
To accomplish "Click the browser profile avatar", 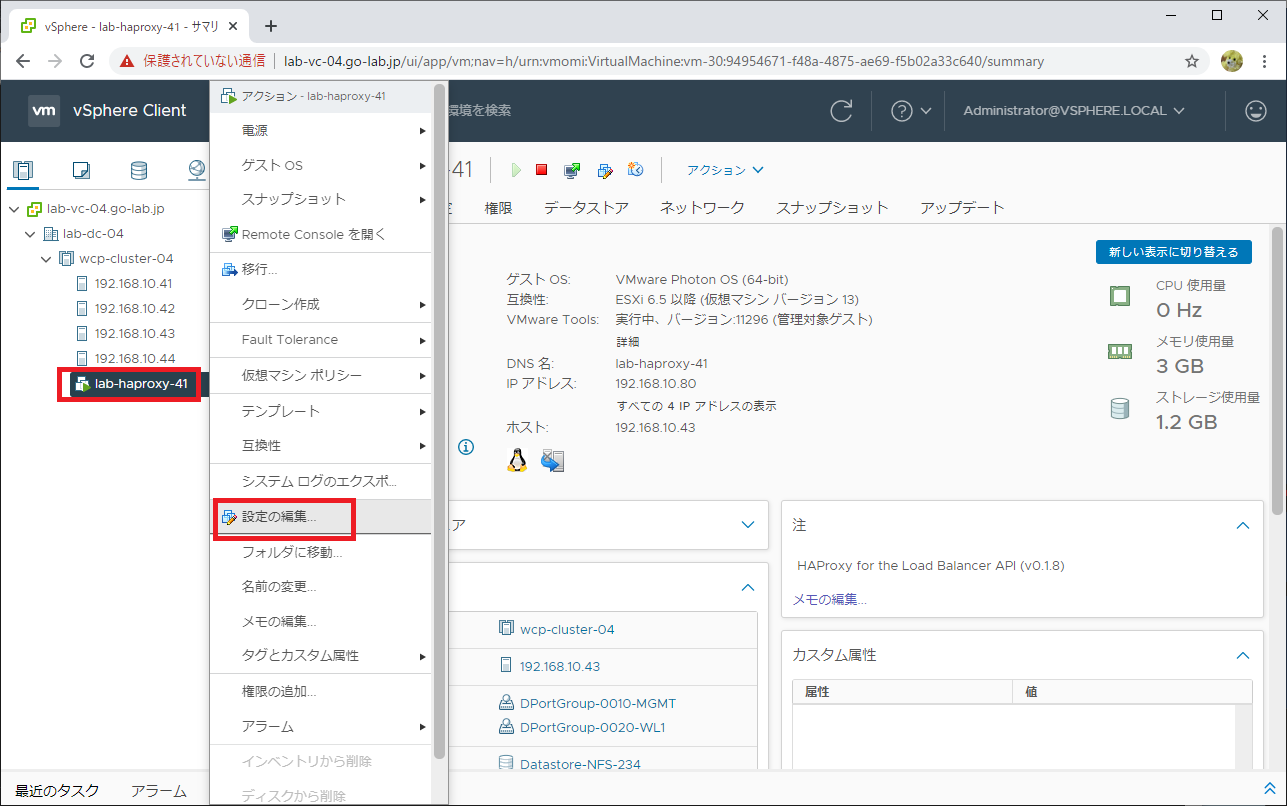I will click(1232, 61).
